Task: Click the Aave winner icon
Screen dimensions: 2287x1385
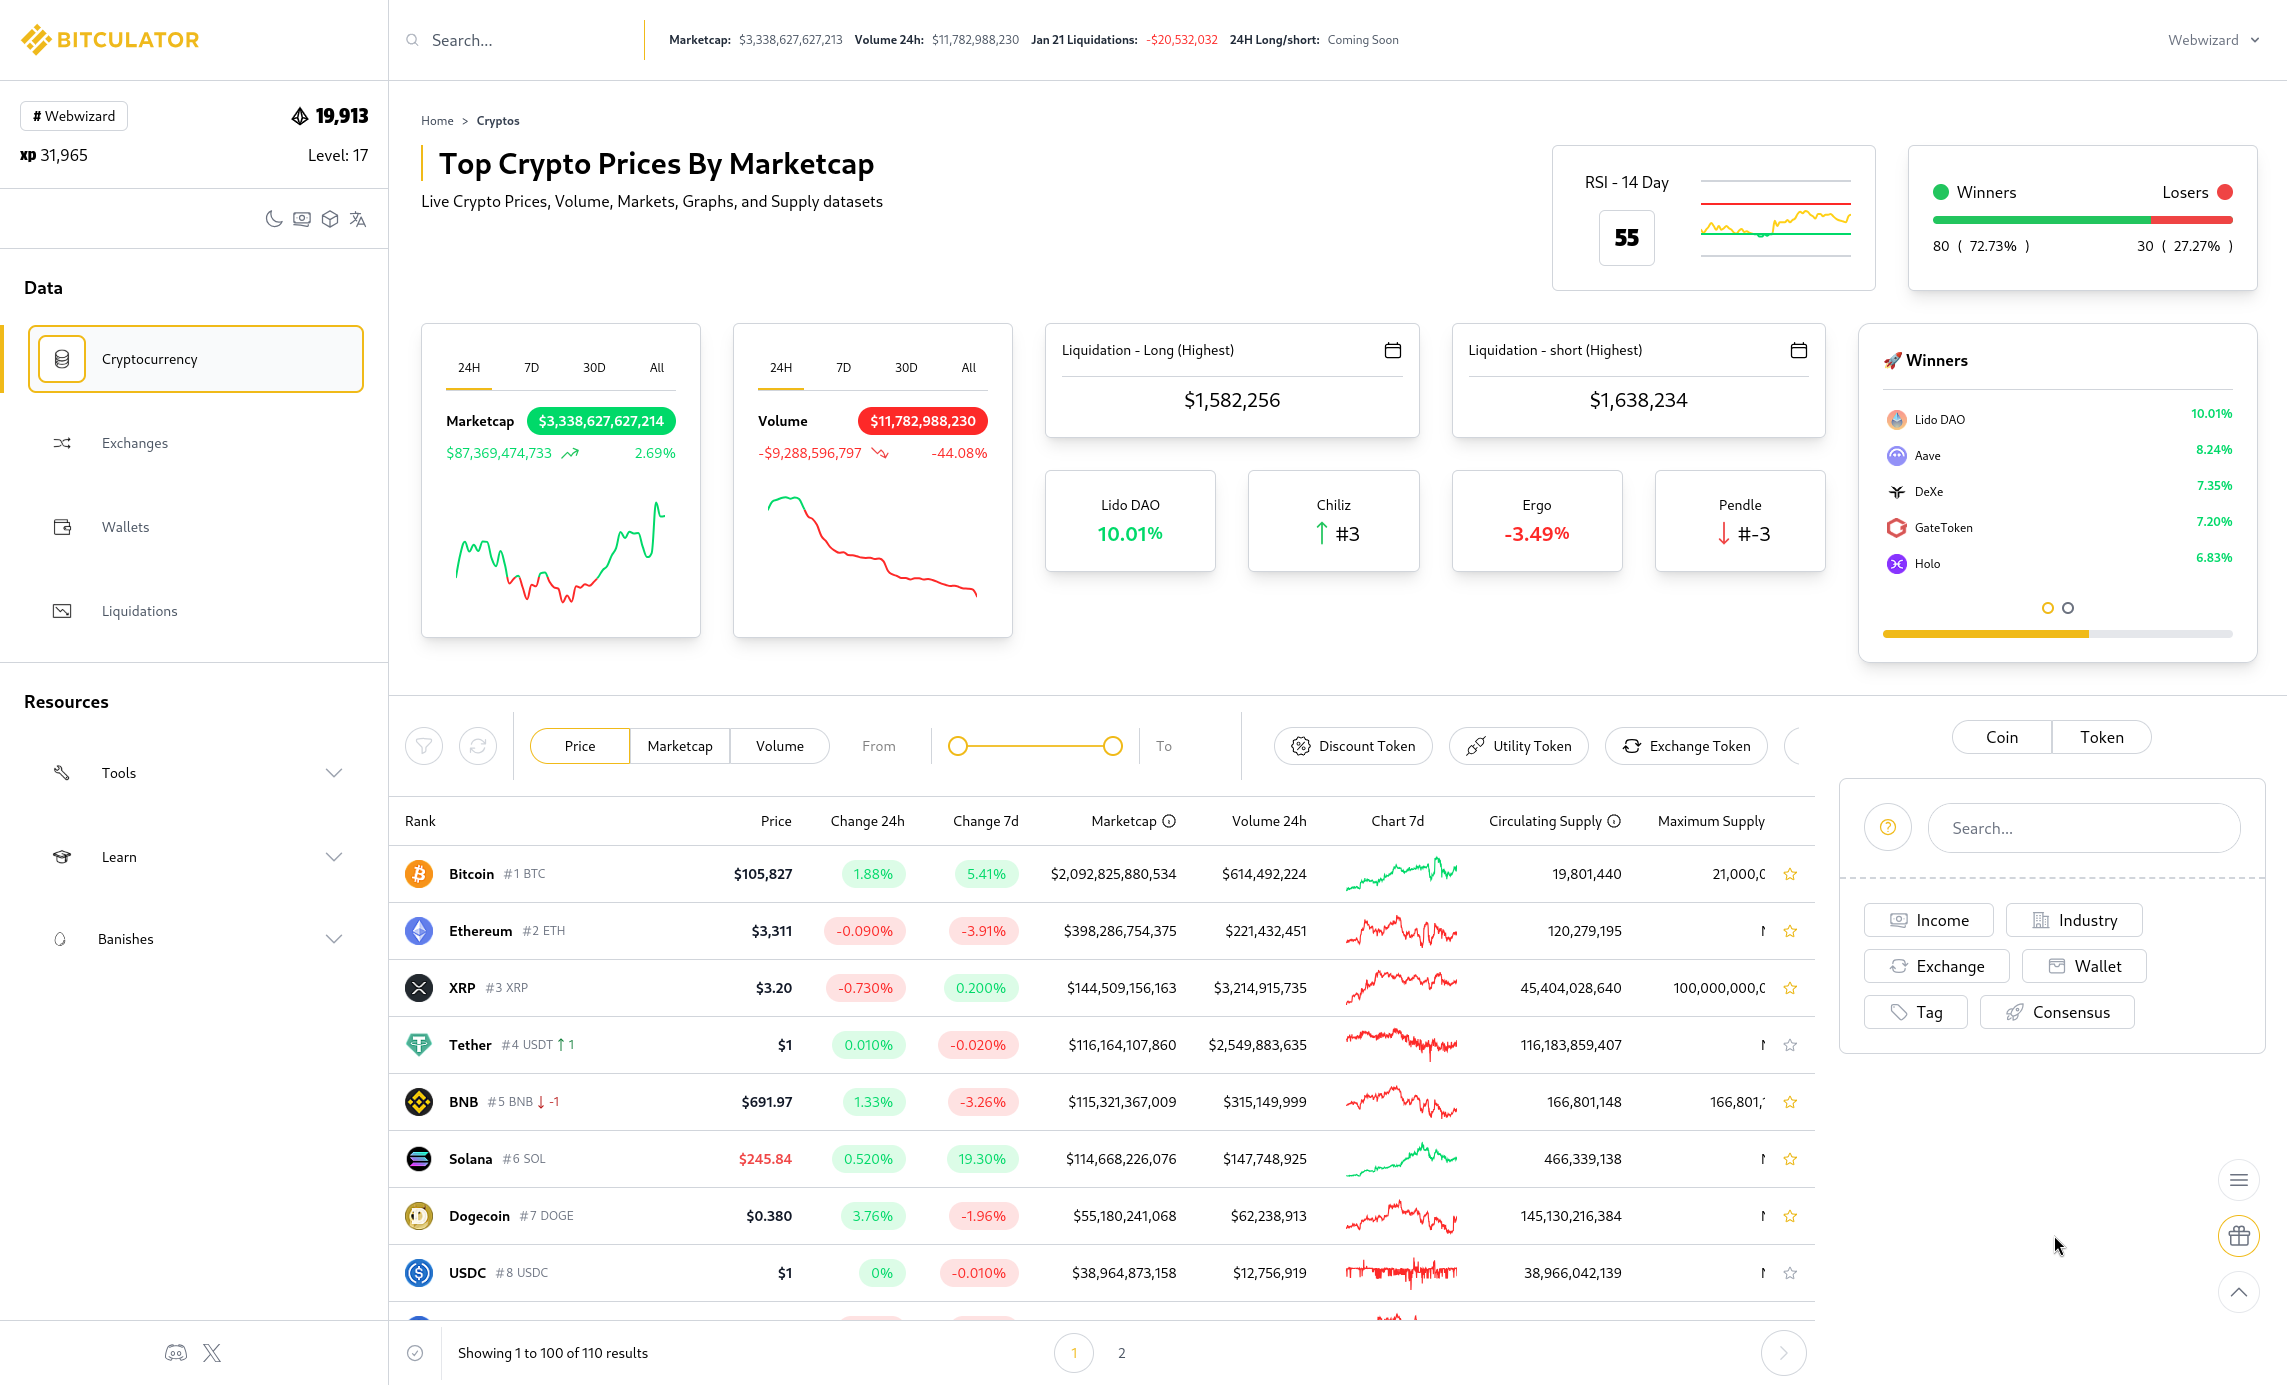Action: [x=1896, y=456]
